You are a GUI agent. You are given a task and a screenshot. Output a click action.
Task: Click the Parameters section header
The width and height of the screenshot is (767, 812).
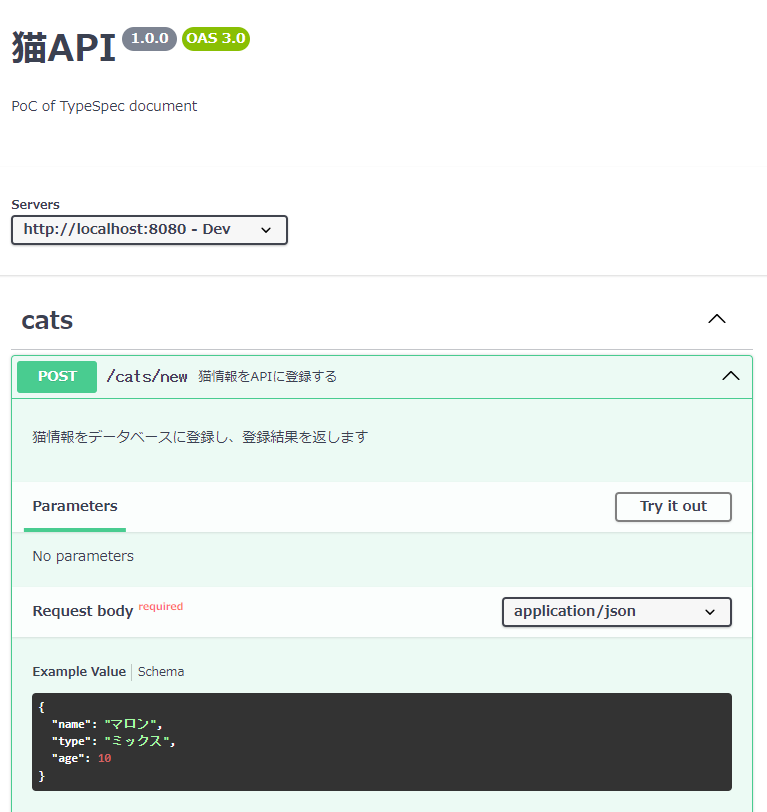[74, 506]
